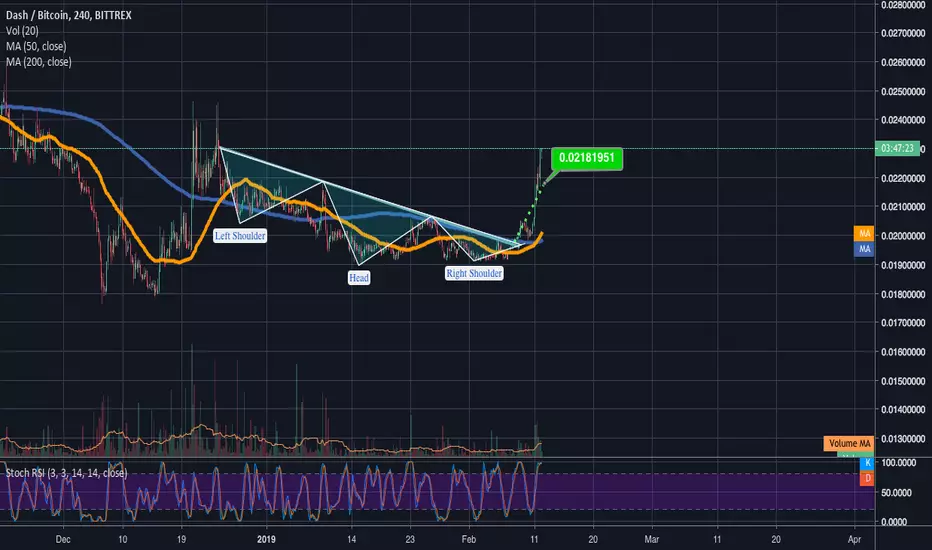932x550 pixels.
Task: Click the 0.02400000 price axis label
Action: [x=903, y=120]
